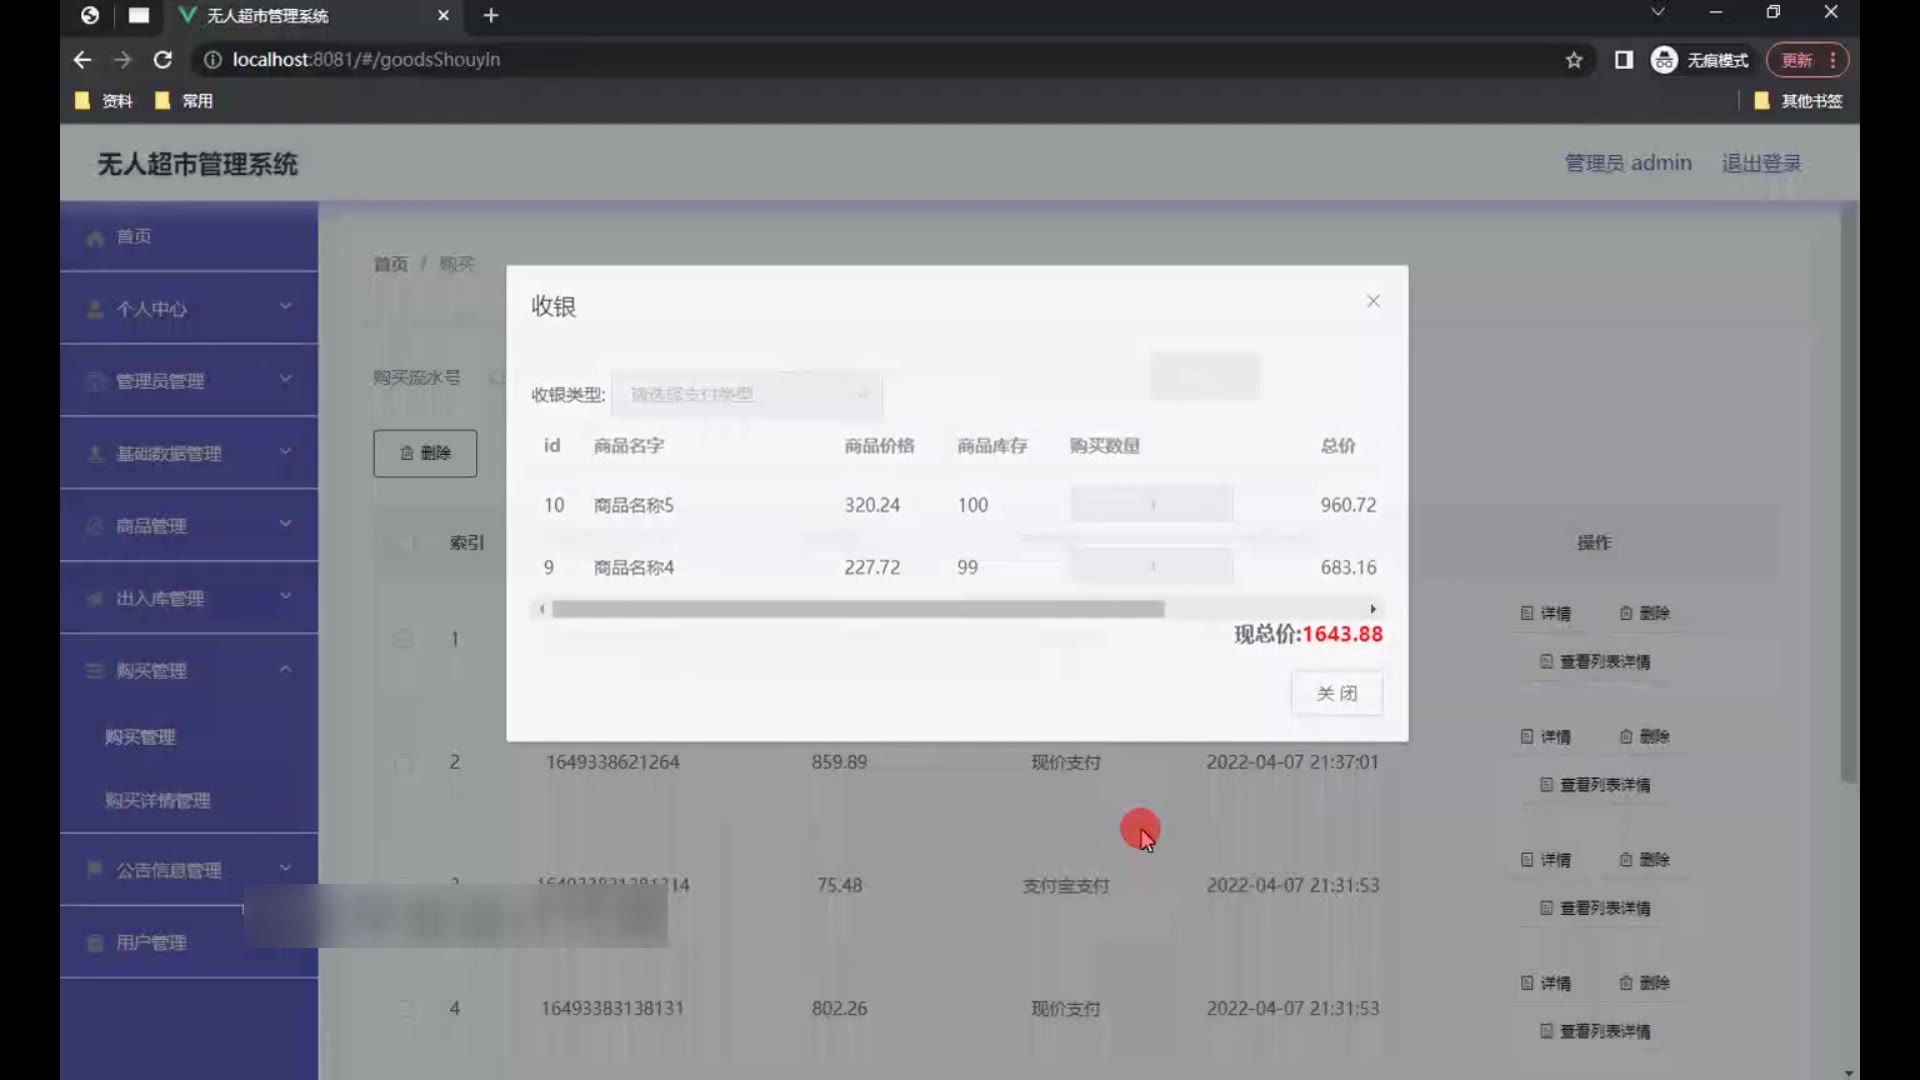Click quantity stepper for 商品名称5
Viewport: 1920px width, 1080px height.
(1151, 505)
